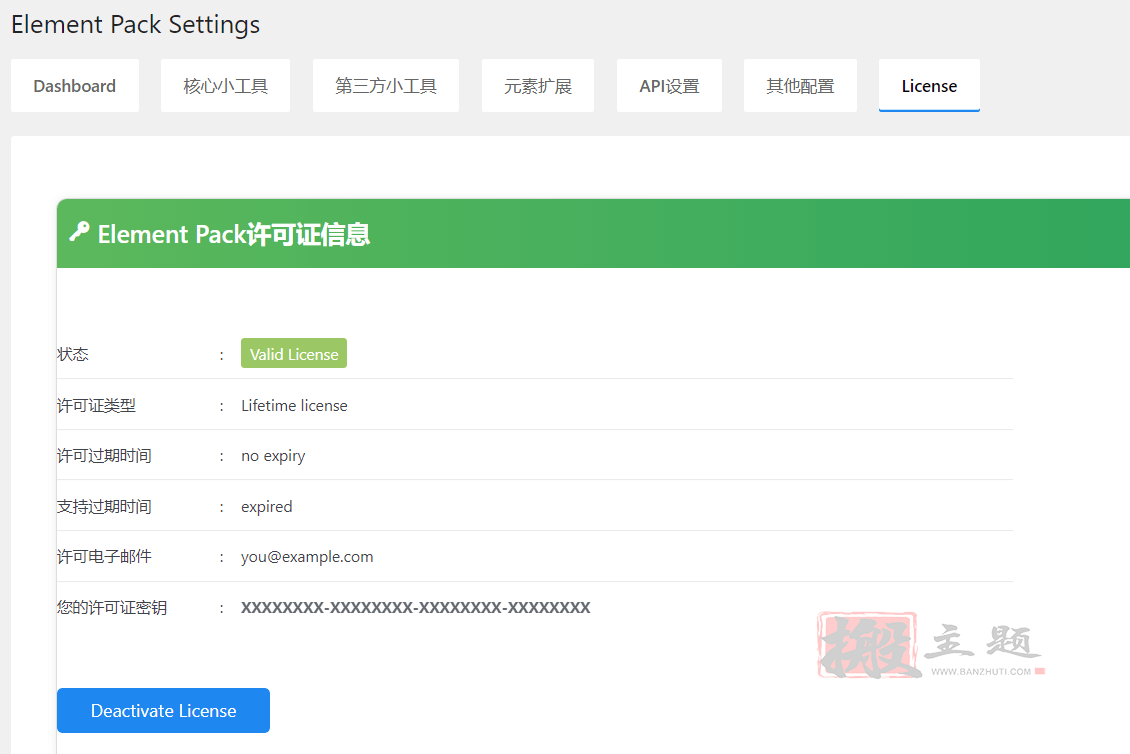Click the 许可过期时间 label
Image resolution: width=1130 pixels, height=754 pixels.
[104, 456]
